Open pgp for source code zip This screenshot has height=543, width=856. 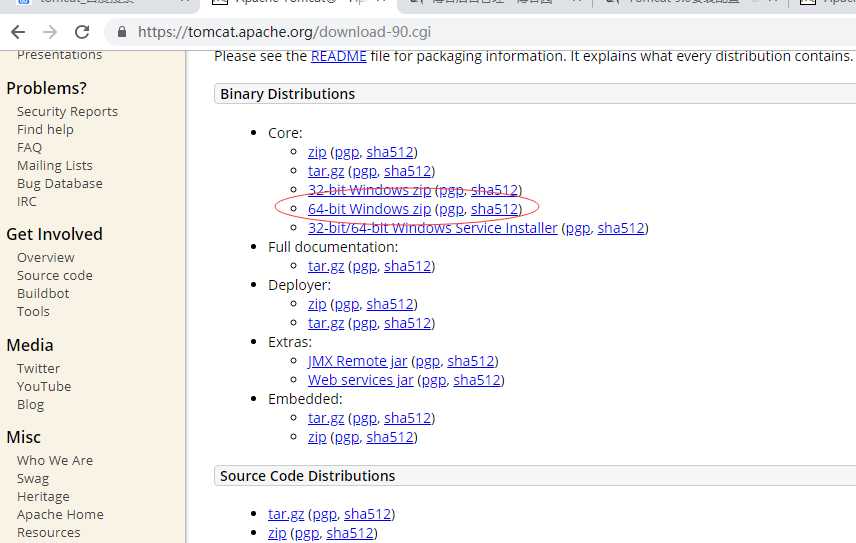[307, 533]
